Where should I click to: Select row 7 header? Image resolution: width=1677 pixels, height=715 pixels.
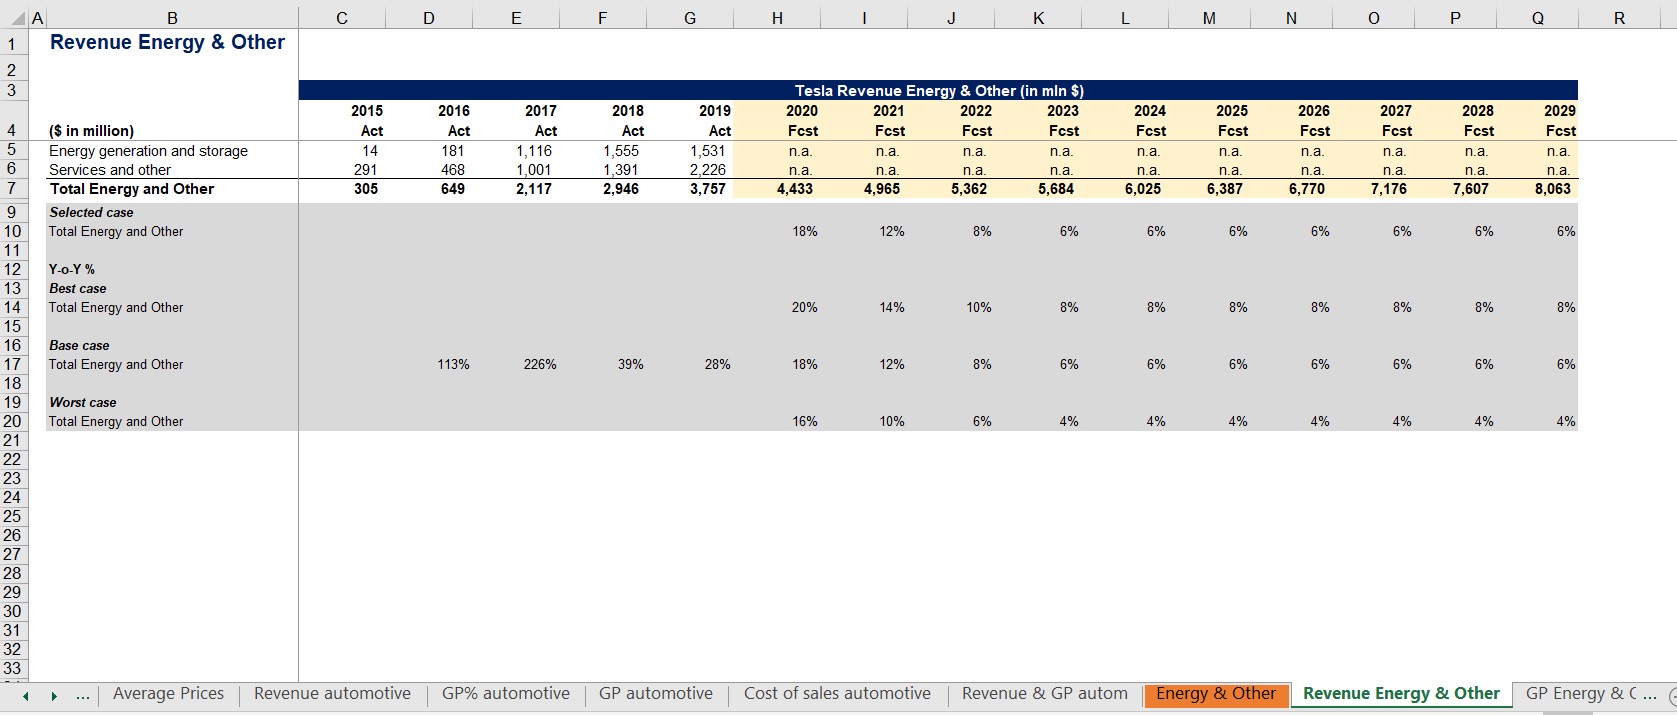[x=12, y=189]
